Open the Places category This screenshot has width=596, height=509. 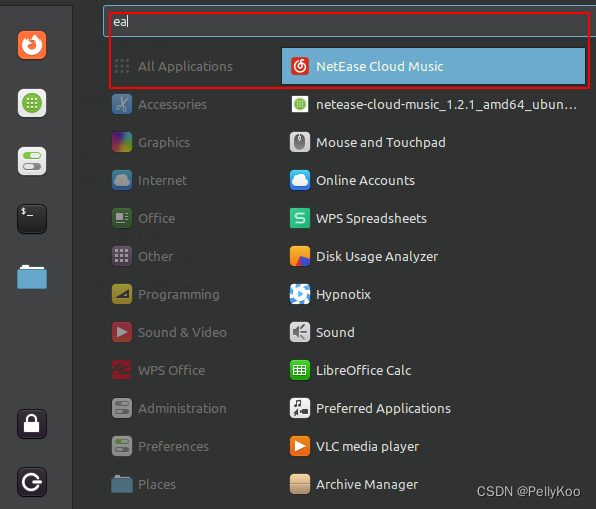[x=157, y=485]
